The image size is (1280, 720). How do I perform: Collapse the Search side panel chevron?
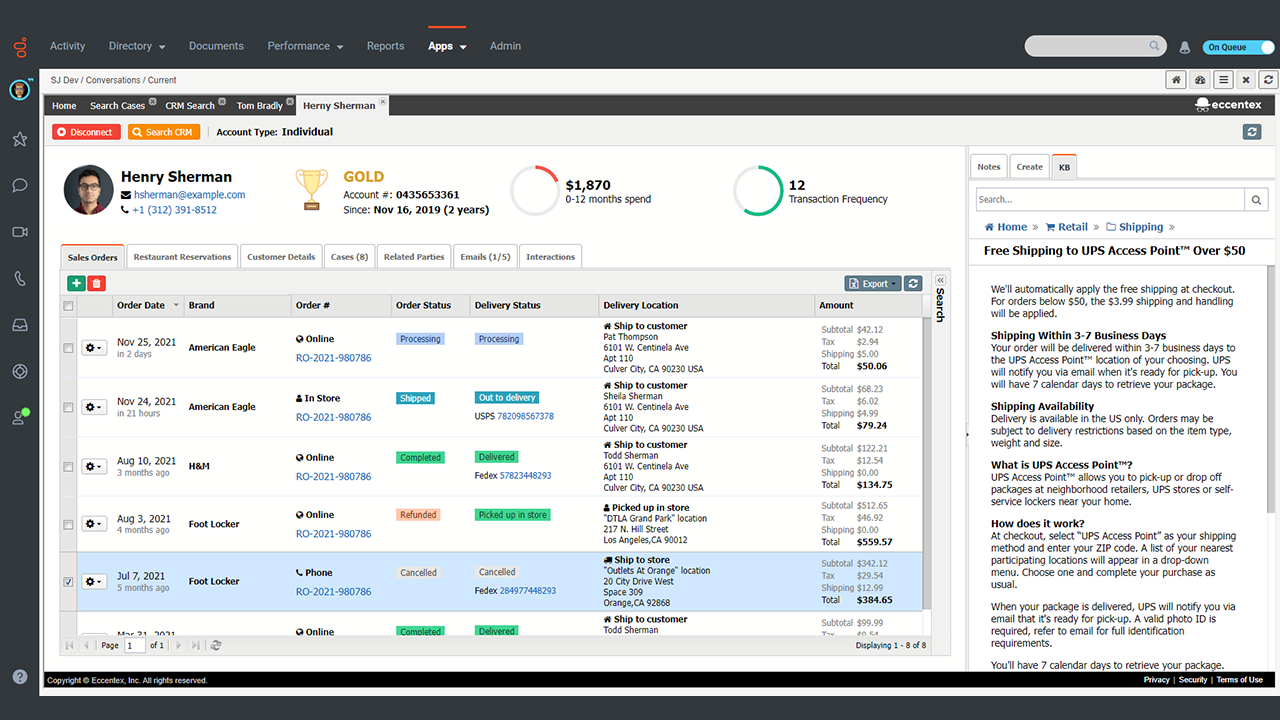click(x=940, y=280)
